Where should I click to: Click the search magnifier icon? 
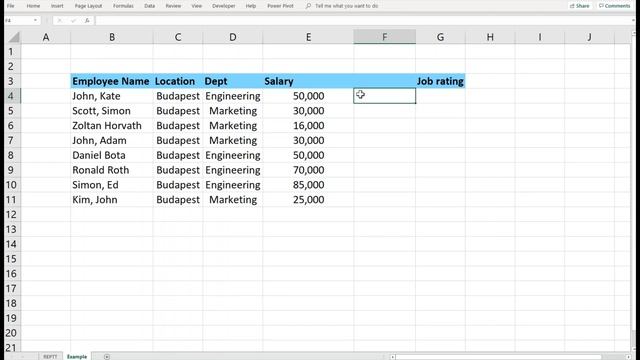(308, 6)
